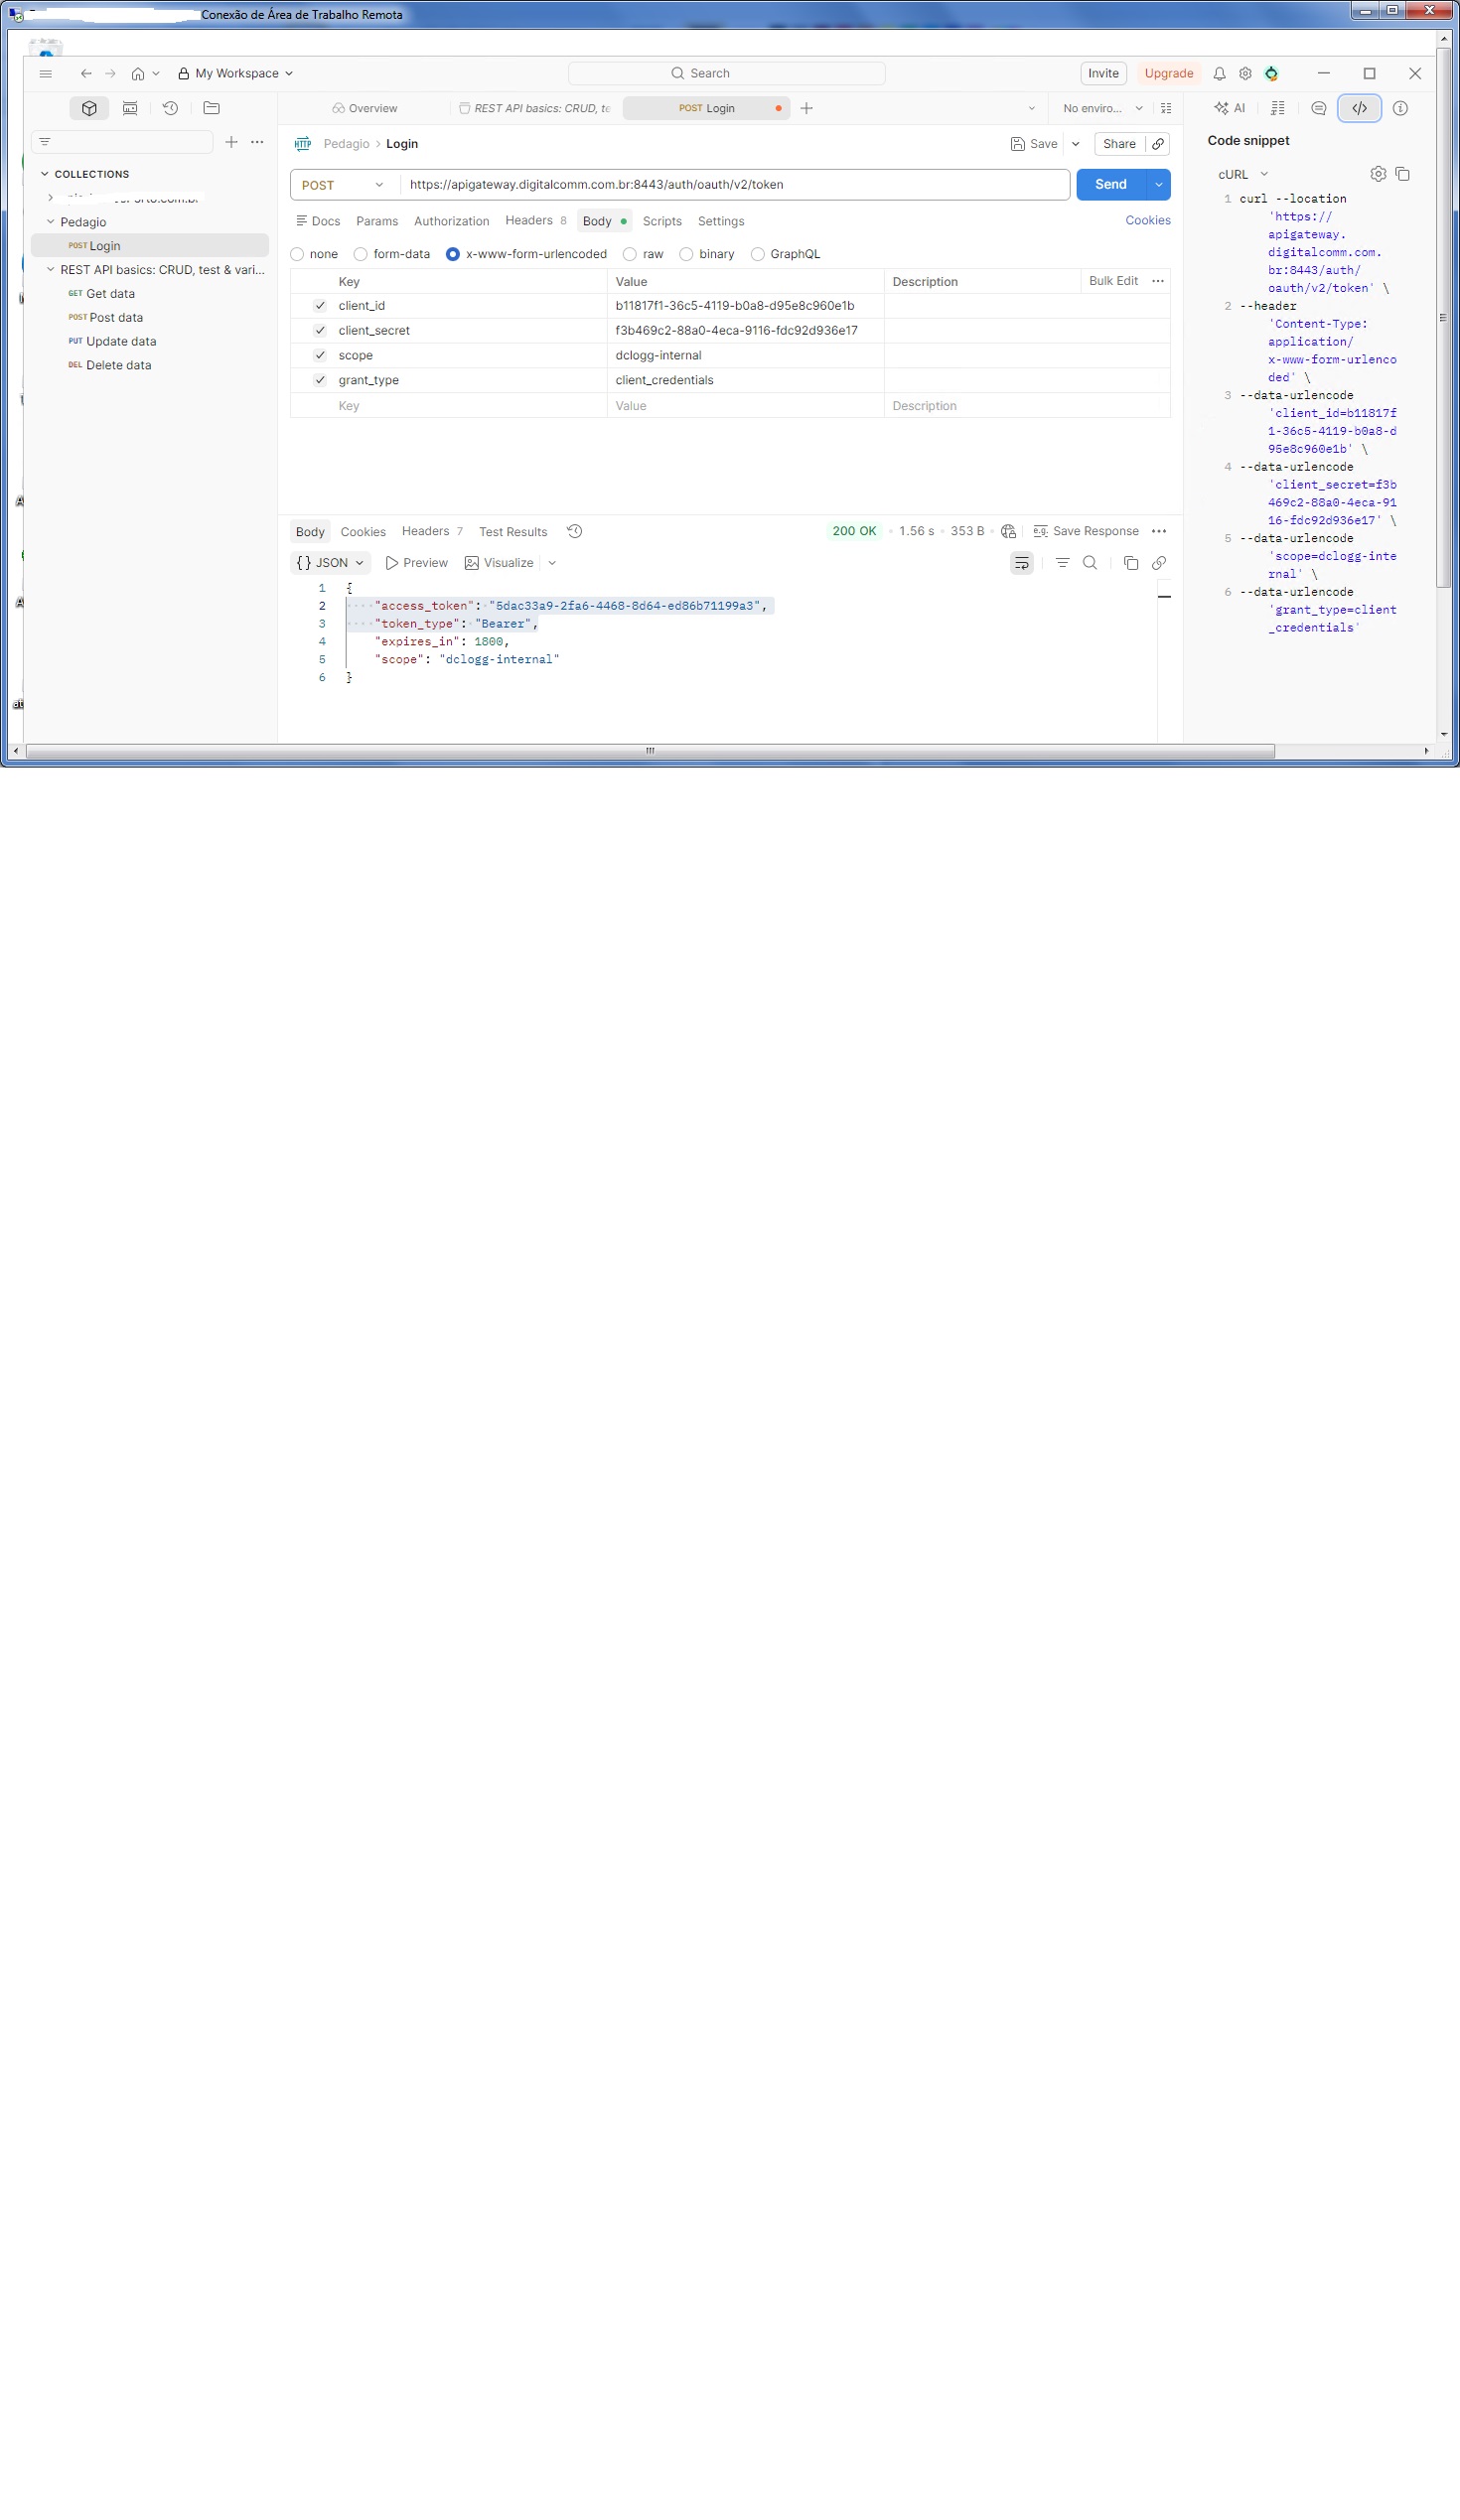This screenshot has width=1460, height=2520.
Task: Open the Environments sidebar icon
Action: [x=130, y=108]
